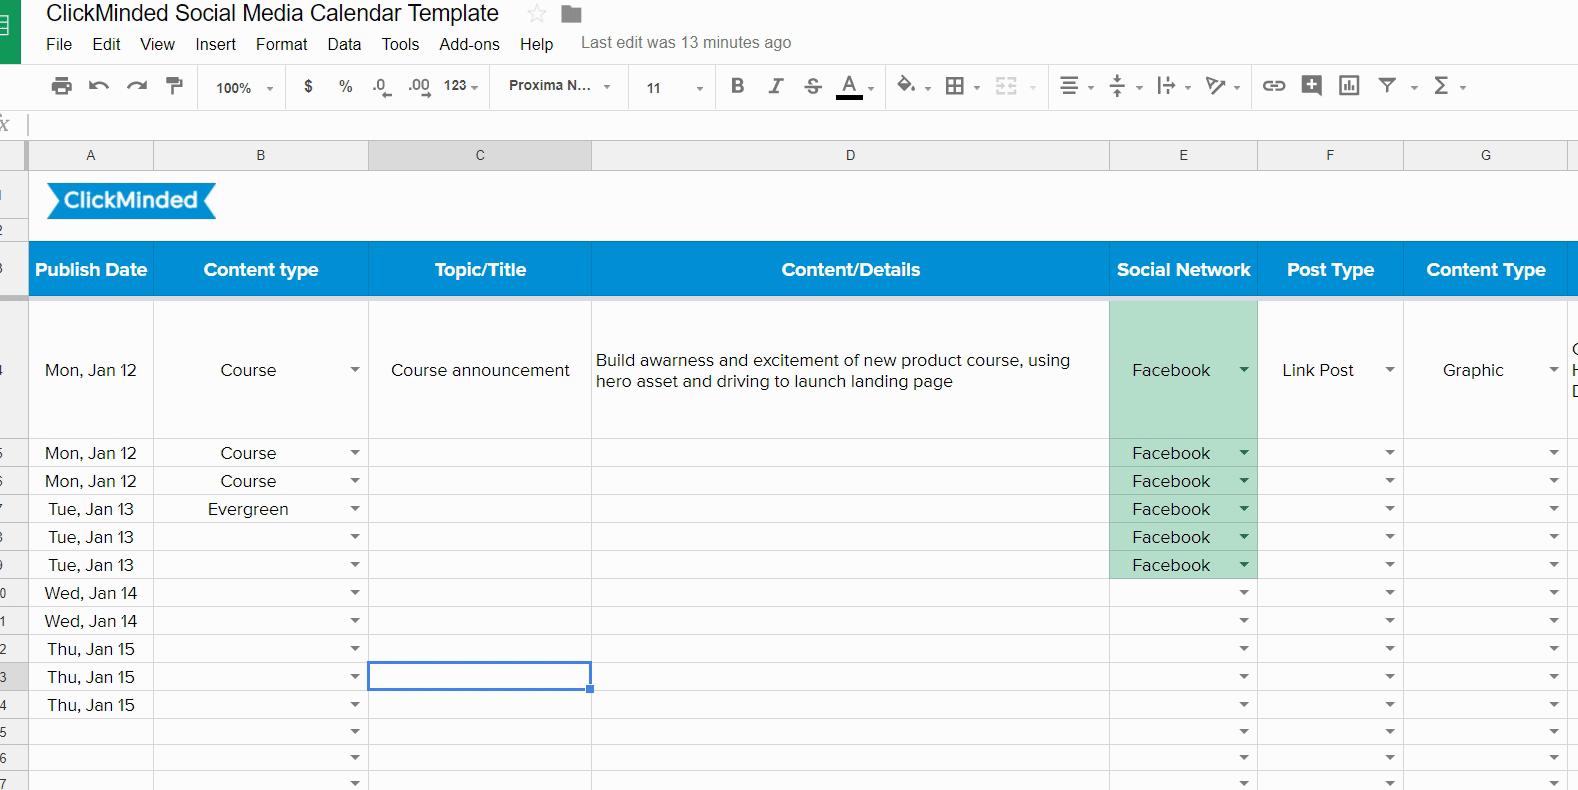This screenshot has height=790, width=1578.
Task: Expand the Link Post dropdown arrow
Action: coord(1389,370)
